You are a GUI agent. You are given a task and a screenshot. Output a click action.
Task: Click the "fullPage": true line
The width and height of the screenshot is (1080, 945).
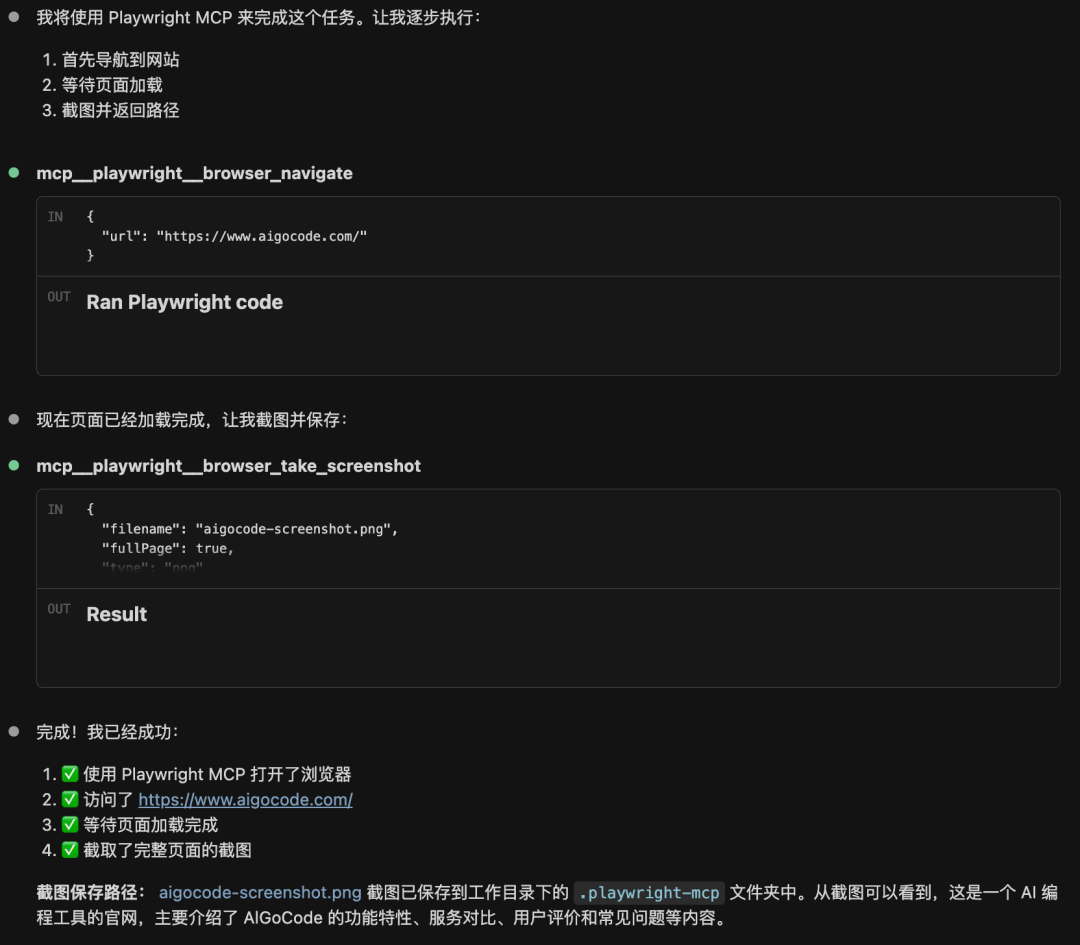point(167,548)
